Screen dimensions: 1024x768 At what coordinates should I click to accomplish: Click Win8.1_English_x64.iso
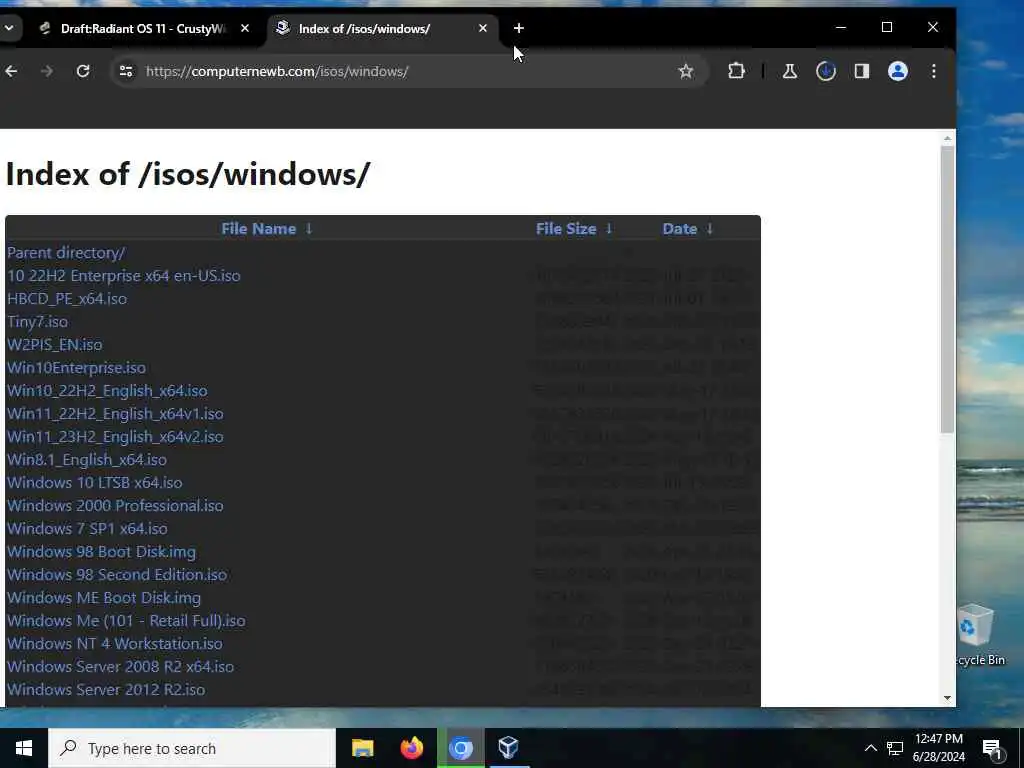coord(87,460)
